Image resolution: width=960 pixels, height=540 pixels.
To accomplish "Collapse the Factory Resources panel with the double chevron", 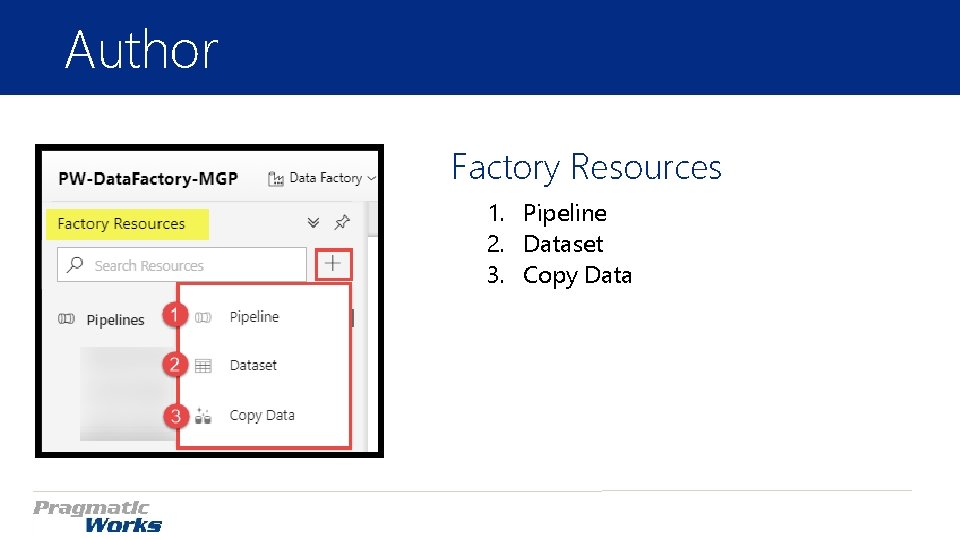I will 313,223.
